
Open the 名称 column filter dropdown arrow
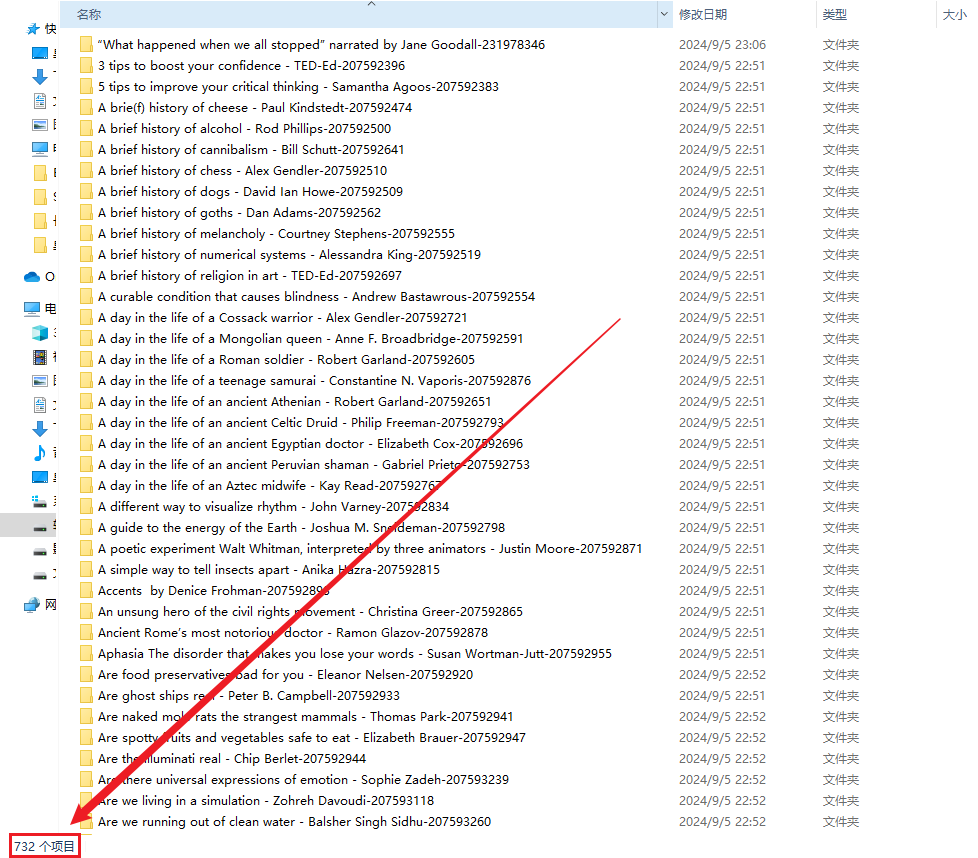coord(664,14)
